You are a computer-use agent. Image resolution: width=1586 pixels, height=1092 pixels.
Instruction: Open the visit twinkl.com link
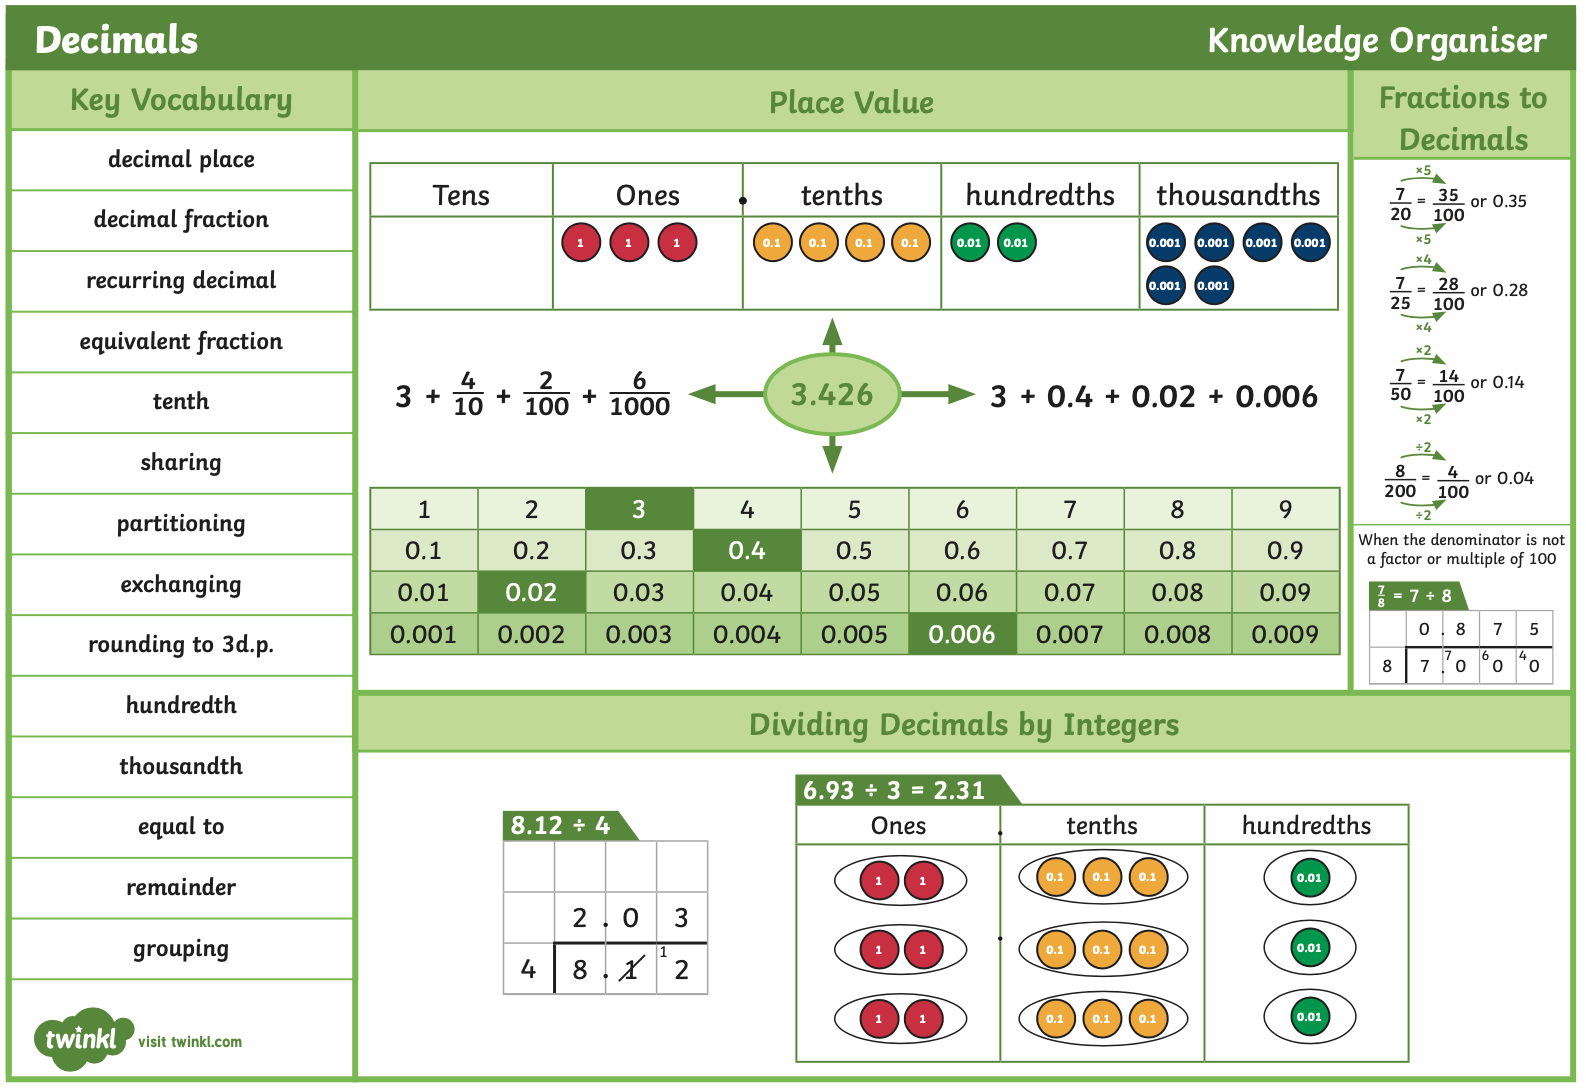click(190, 1042)
